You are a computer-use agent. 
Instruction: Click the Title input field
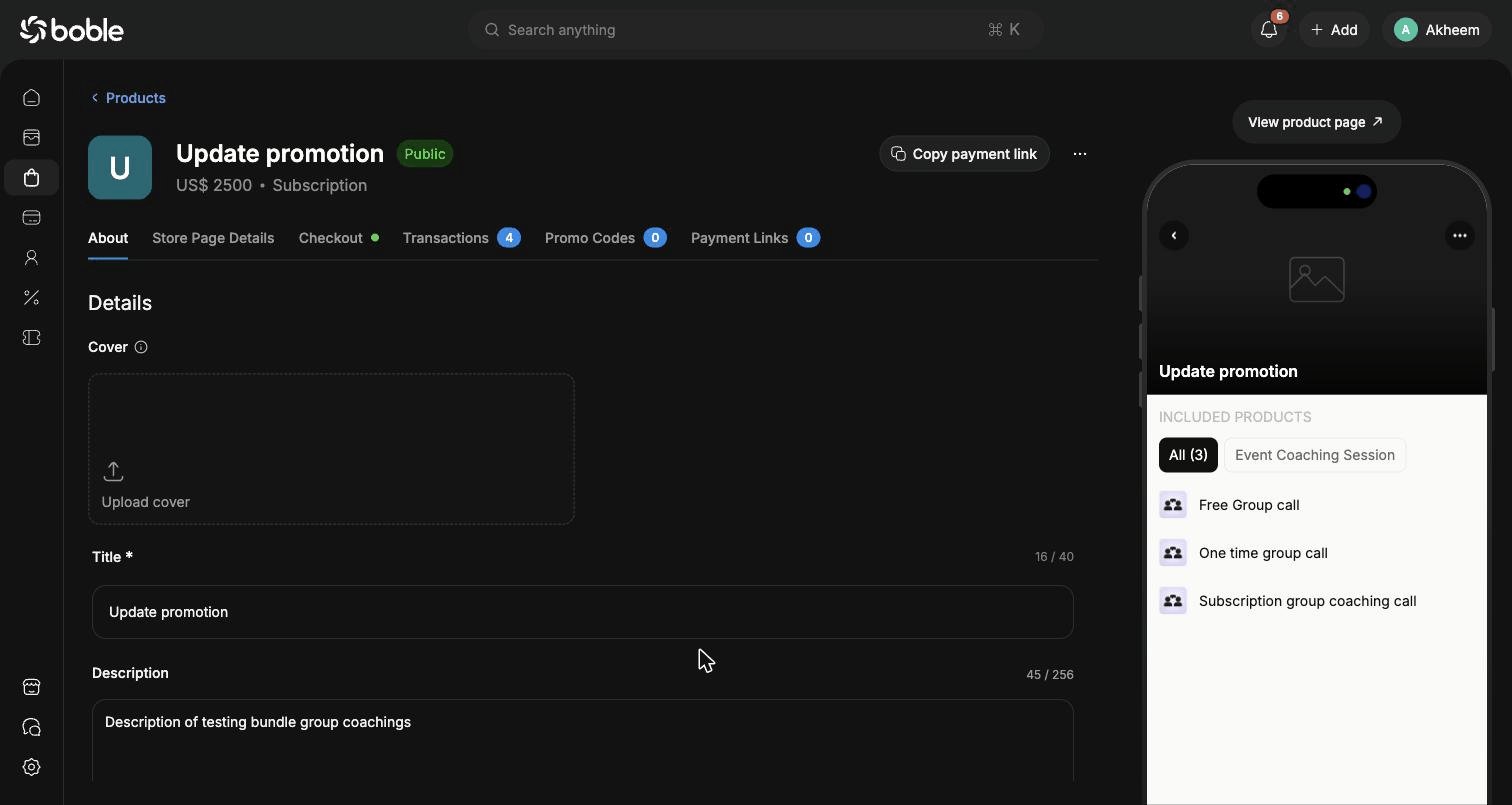coord(582,612)
